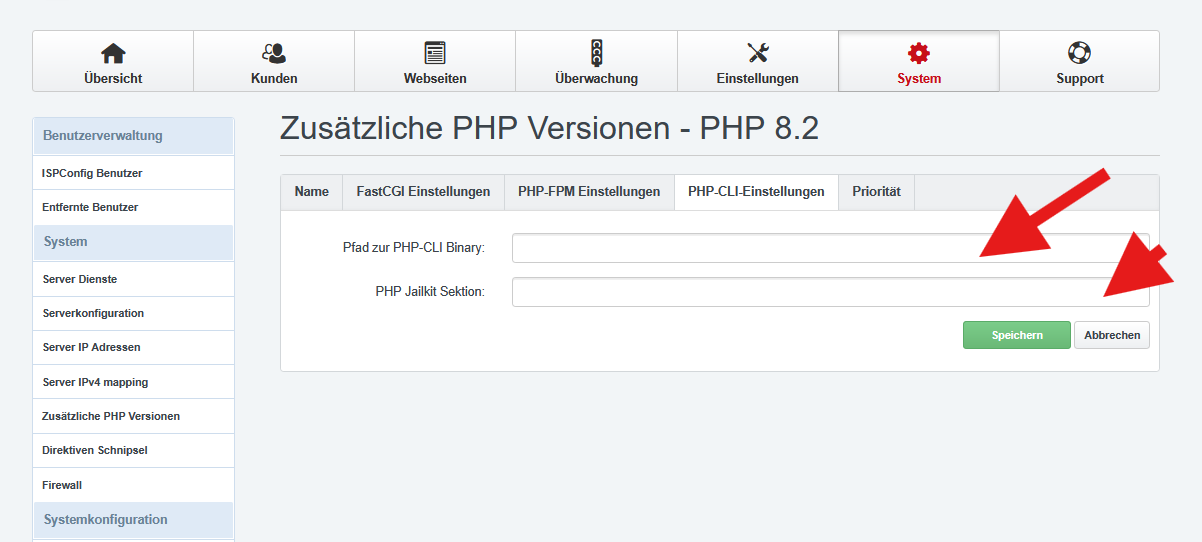1202x542 pixels.
Task: Click the Benutzerverwaltung sidebar heading
Action: 134,136
